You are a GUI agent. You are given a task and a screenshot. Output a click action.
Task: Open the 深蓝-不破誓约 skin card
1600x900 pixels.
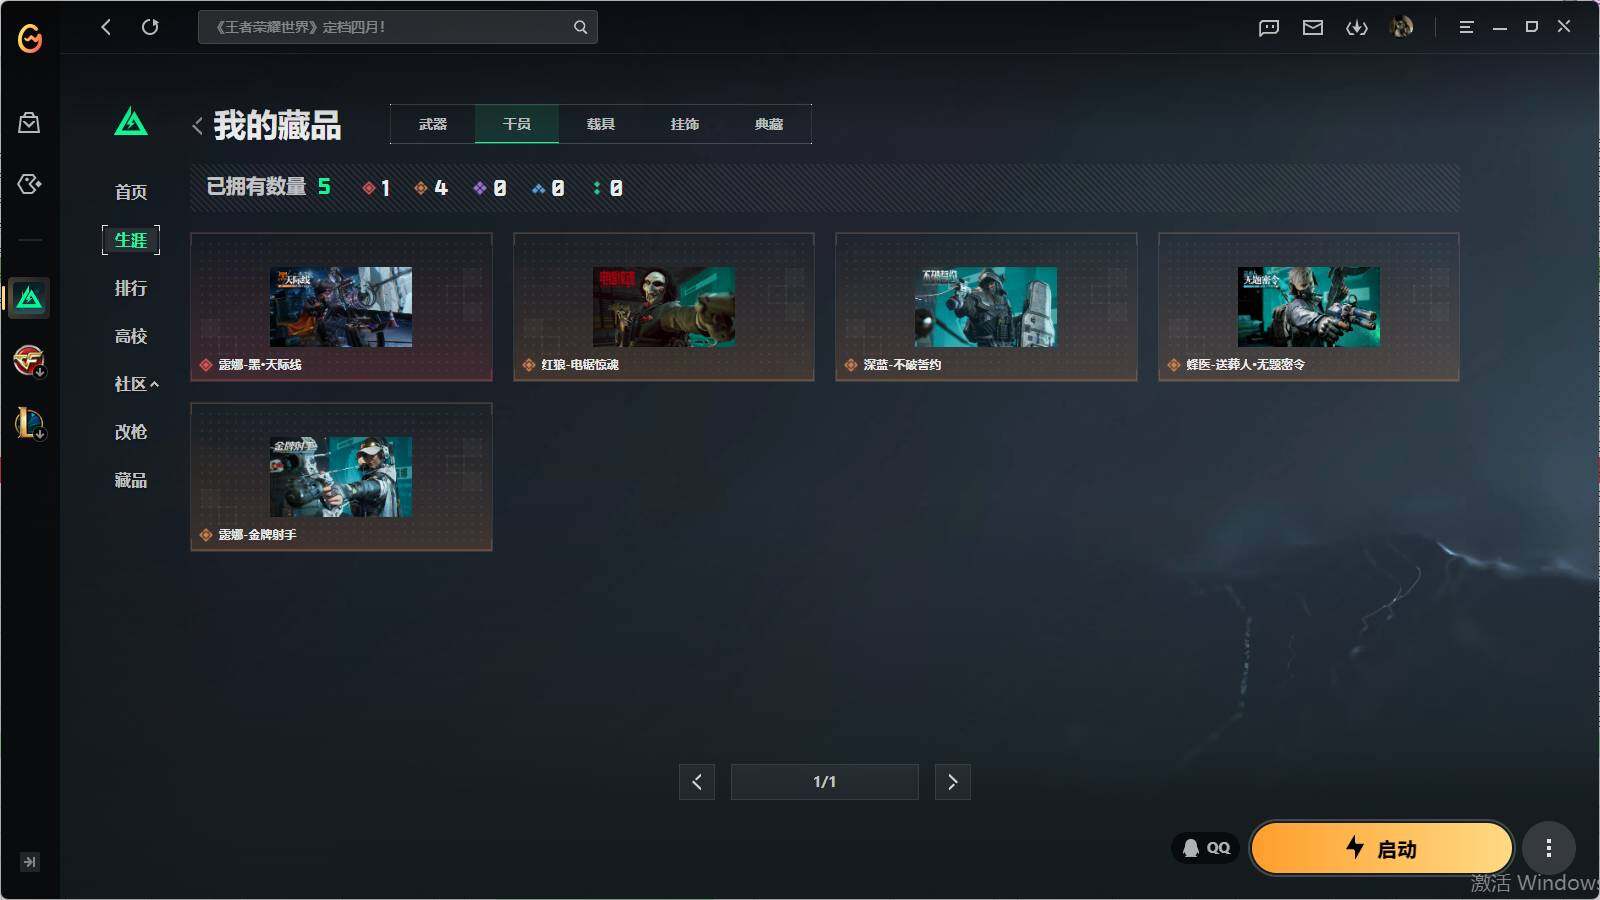(x=986, y=307)
